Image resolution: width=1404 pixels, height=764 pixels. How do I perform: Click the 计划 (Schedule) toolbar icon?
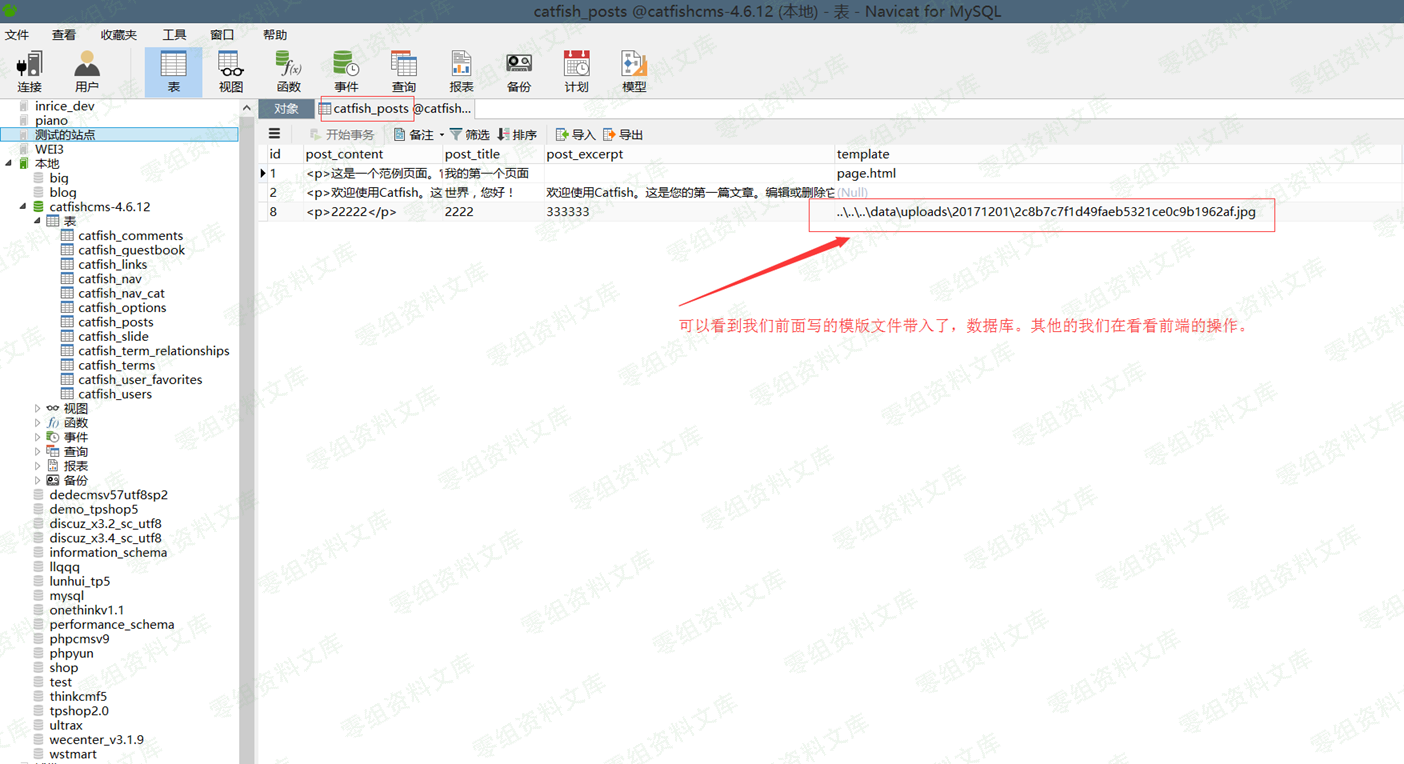(576, 72)
